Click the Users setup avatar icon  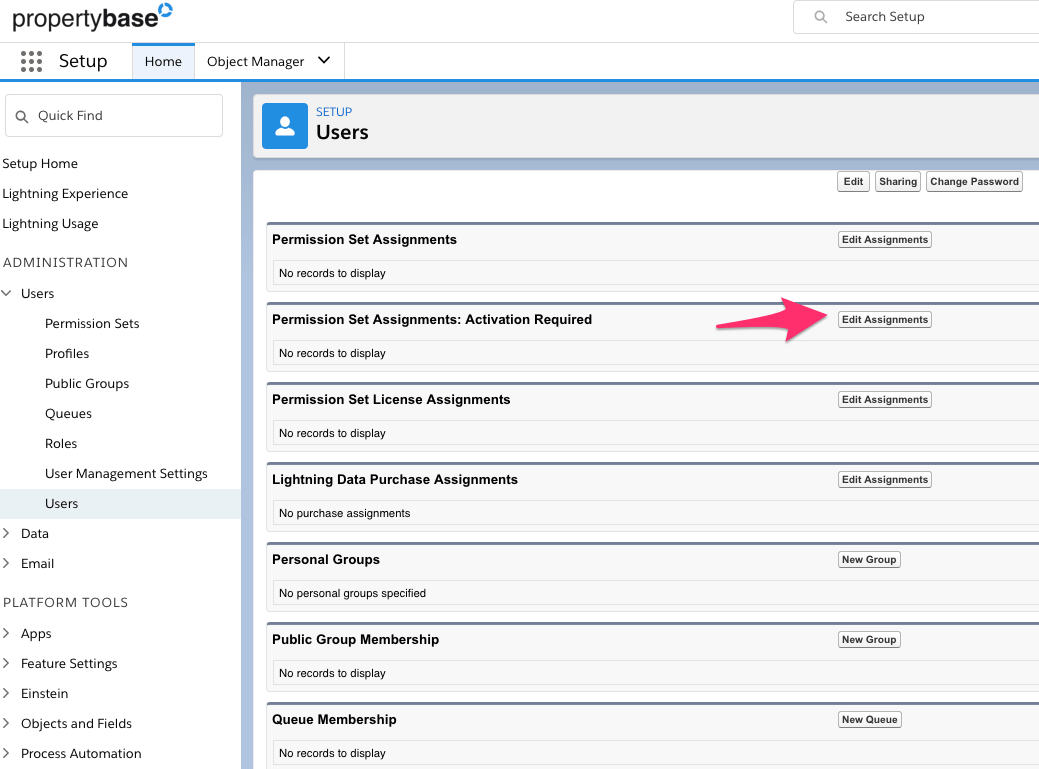[x=284, y=126]
